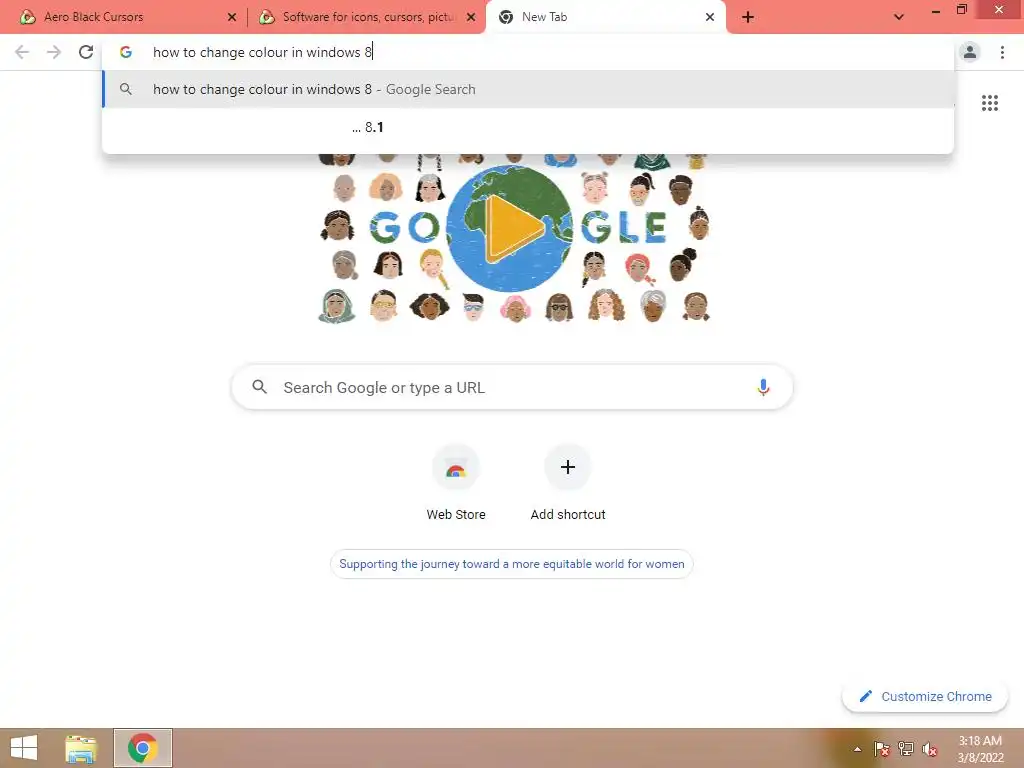Click the Customize Chrome button

click(x=925, y=696)
